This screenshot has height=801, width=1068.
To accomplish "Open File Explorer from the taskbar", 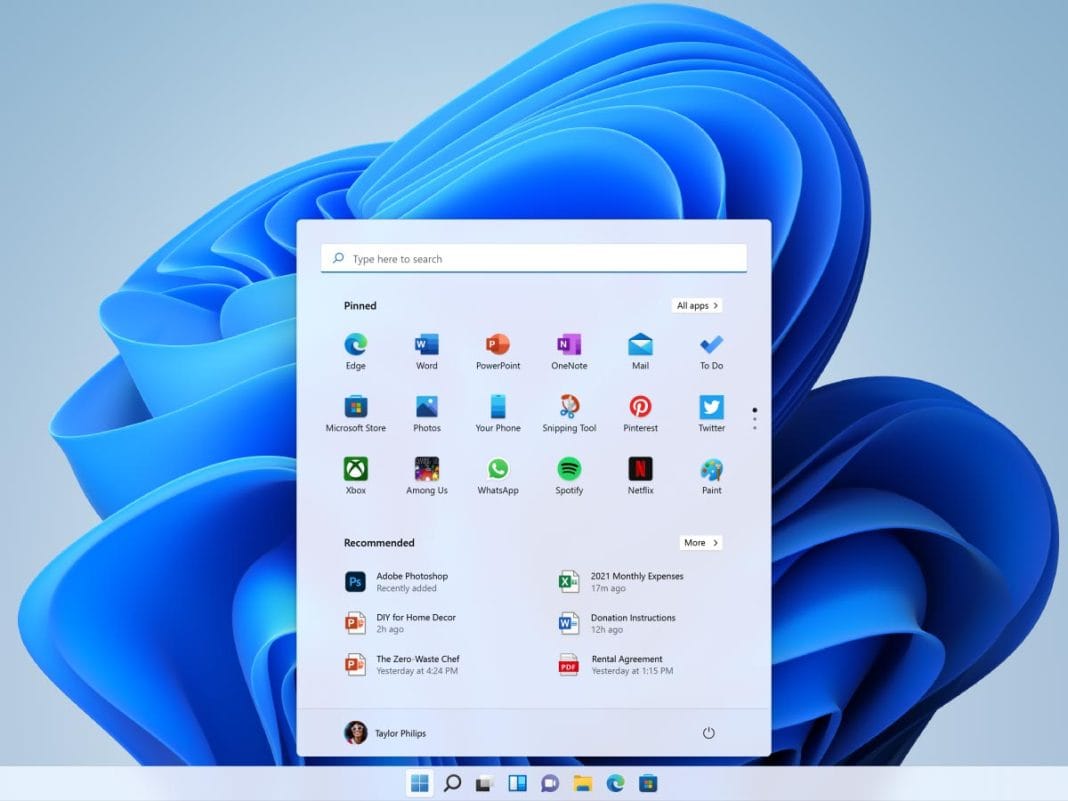I will (x=582, y=783).
